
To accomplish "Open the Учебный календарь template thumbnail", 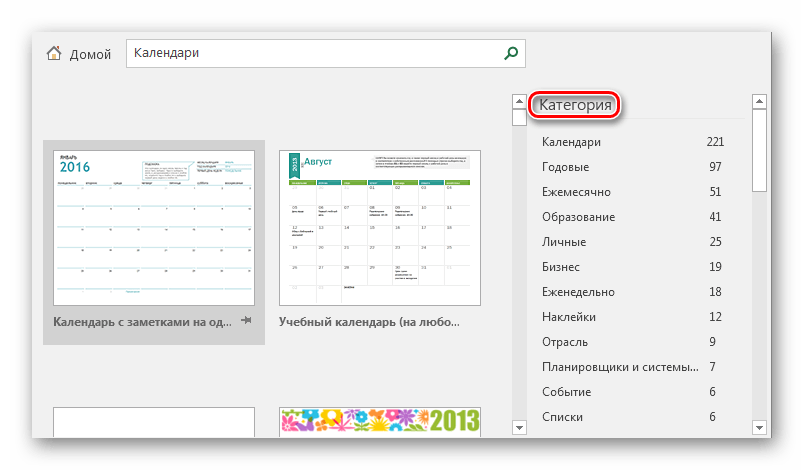I will (380, 228).
